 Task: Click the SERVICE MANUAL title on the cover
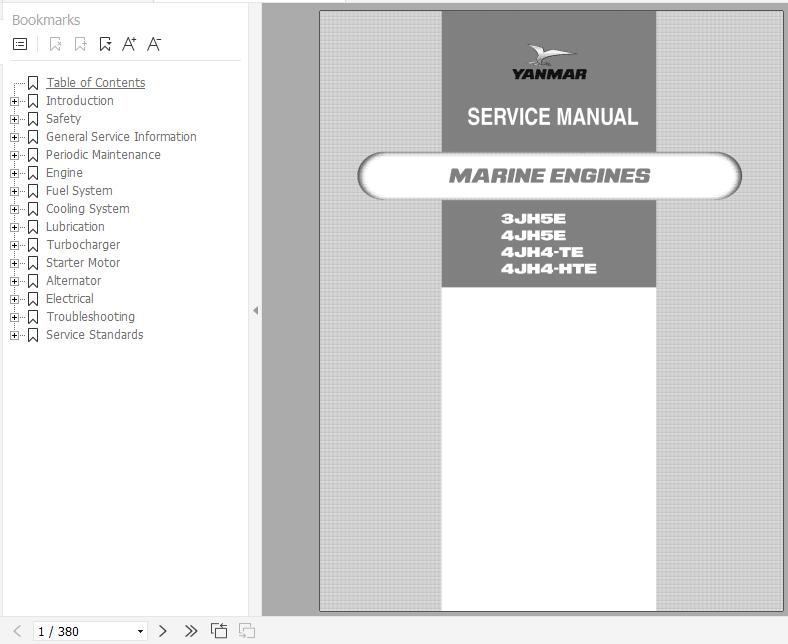click(x=552, y=117)
